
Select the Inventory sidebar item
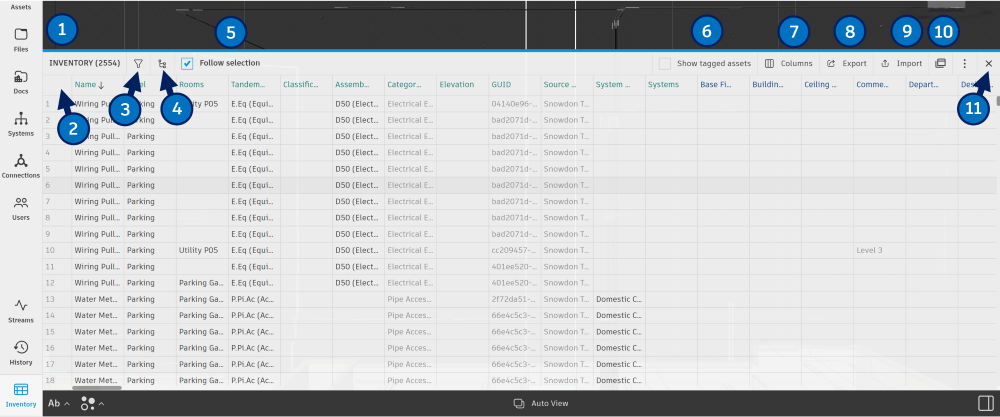coord(20,395)
